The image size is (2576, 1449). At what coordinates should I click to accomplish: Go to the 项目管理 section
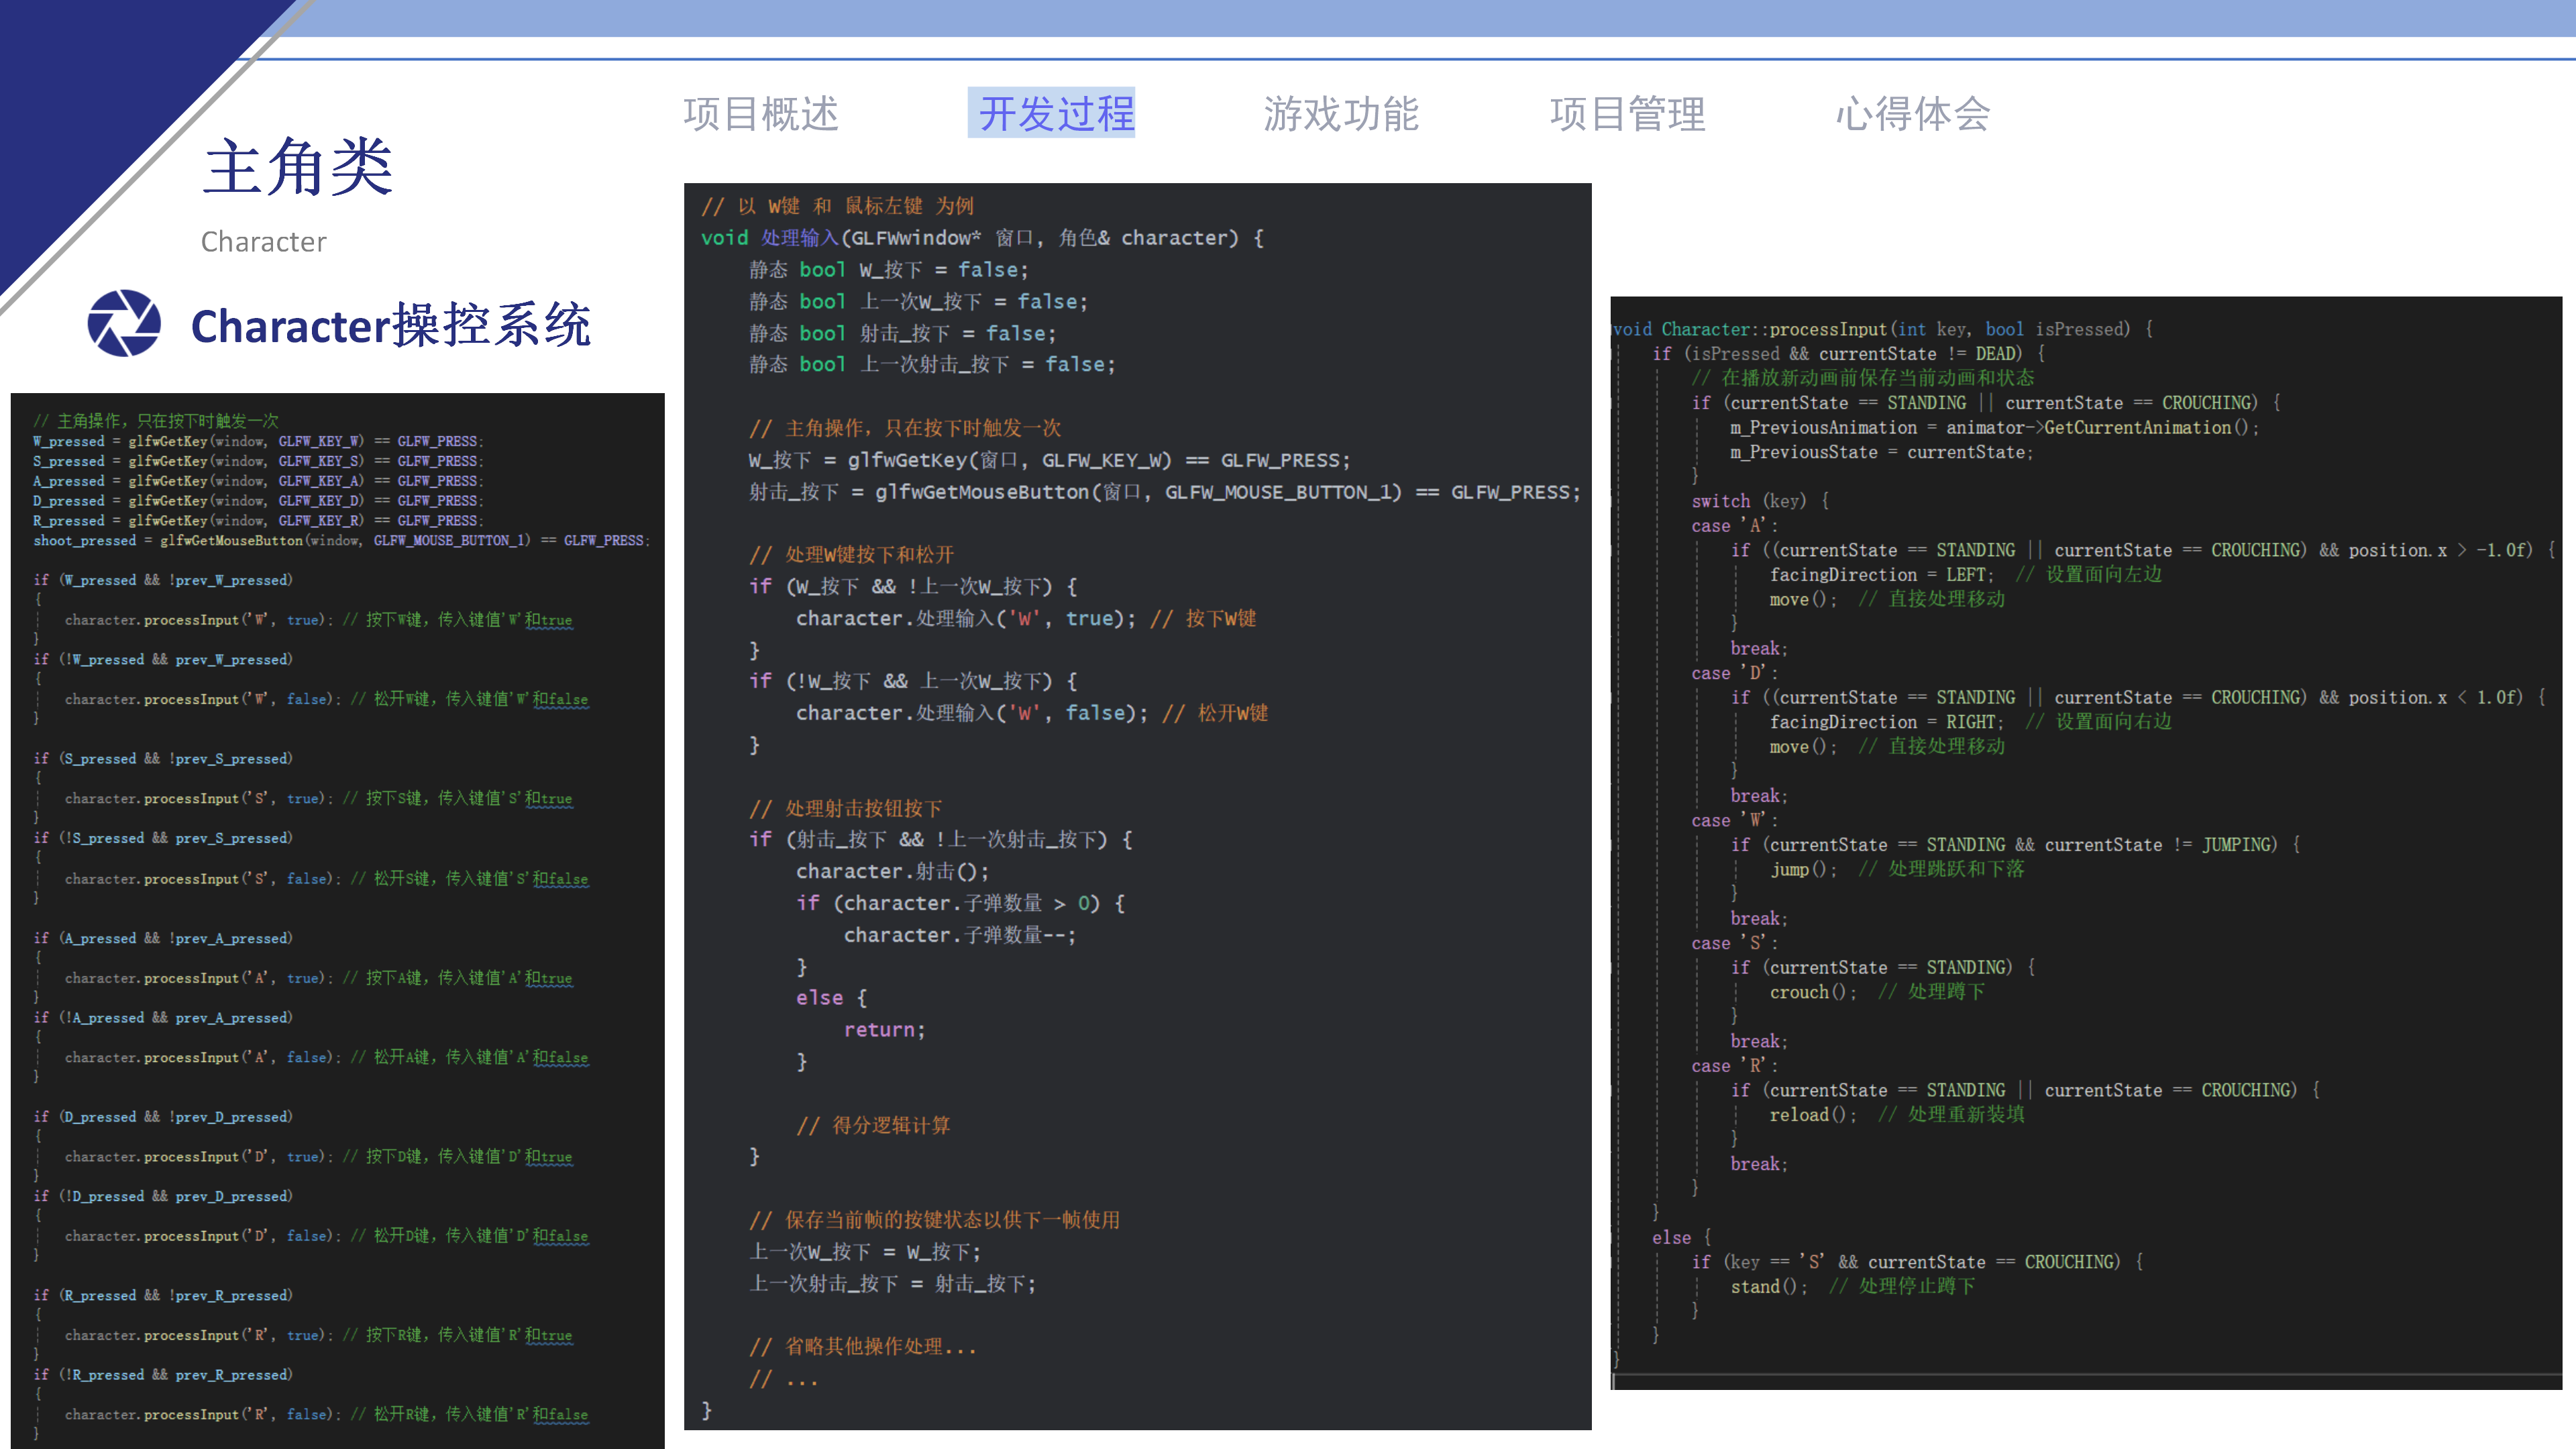pos(1627,114)
